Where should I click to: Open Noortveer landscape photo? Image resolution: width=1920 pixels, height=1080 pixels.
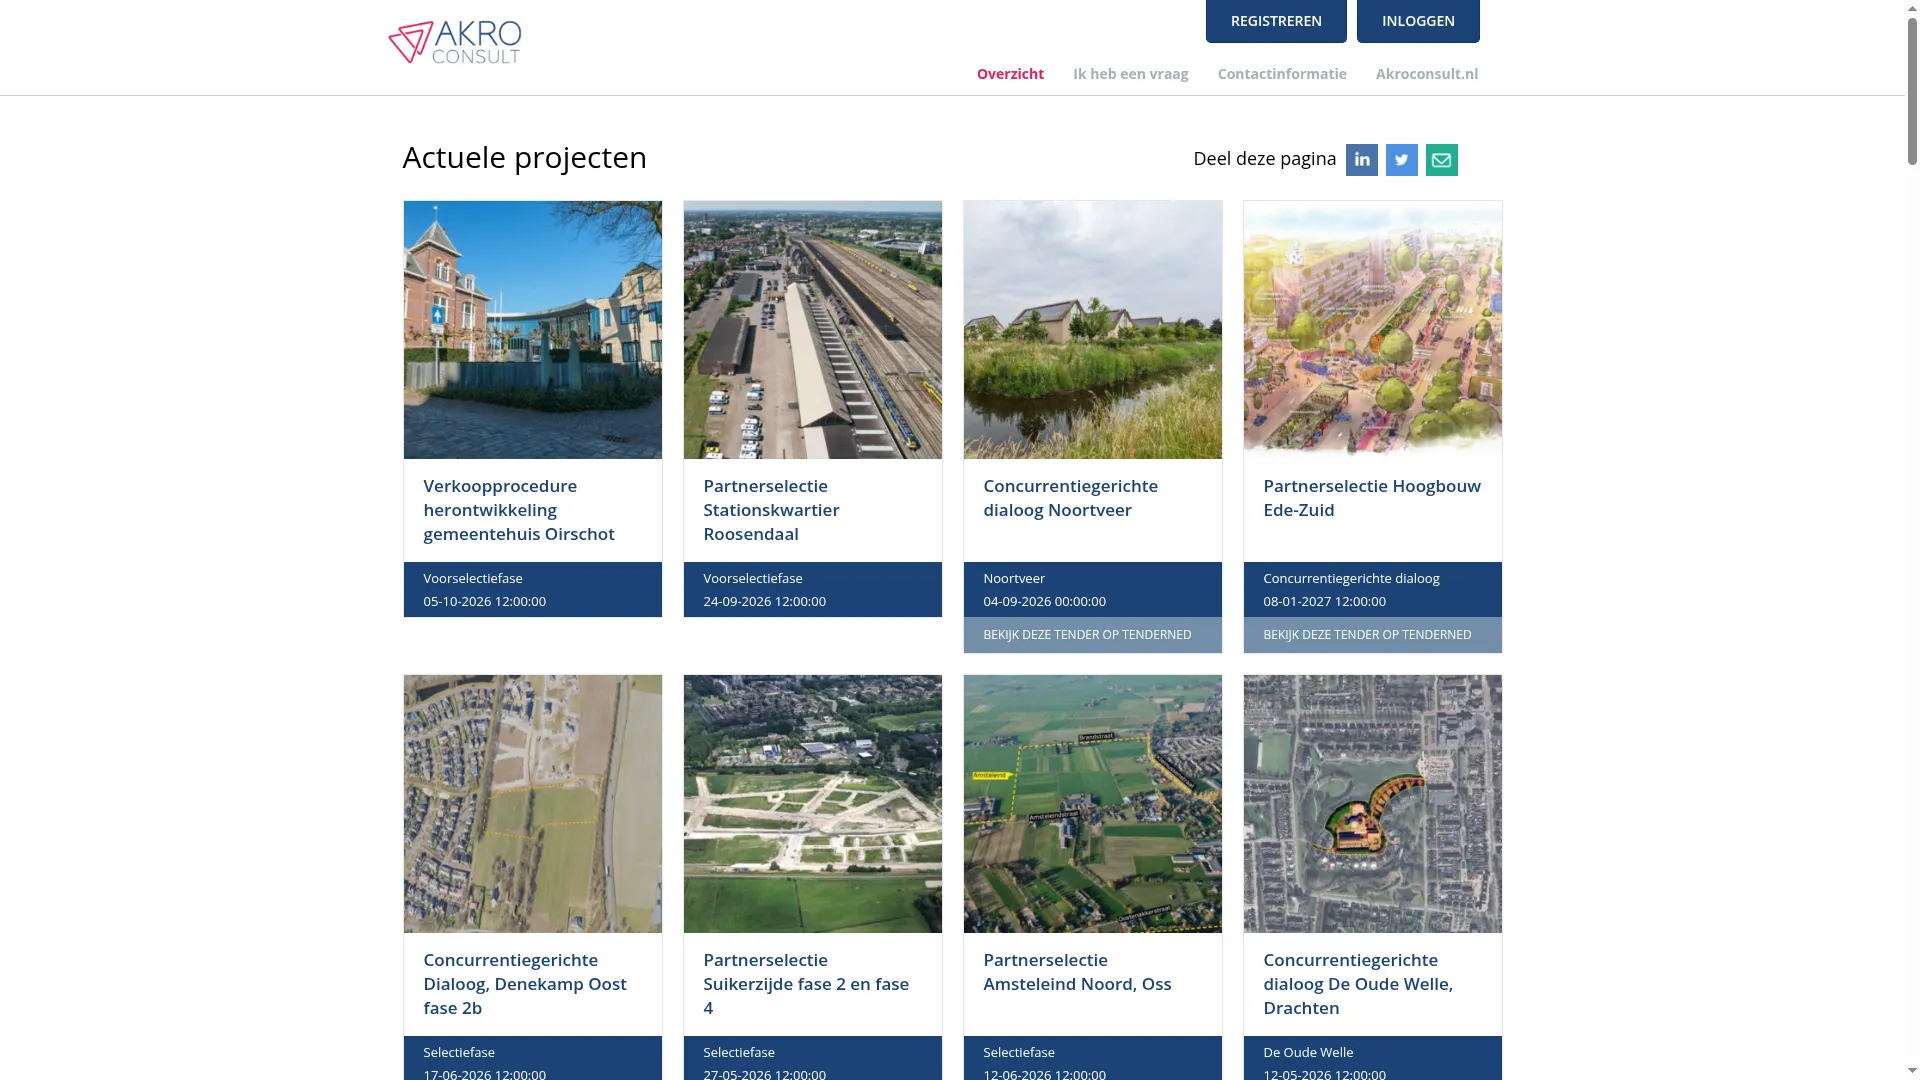coord(1093,330)
